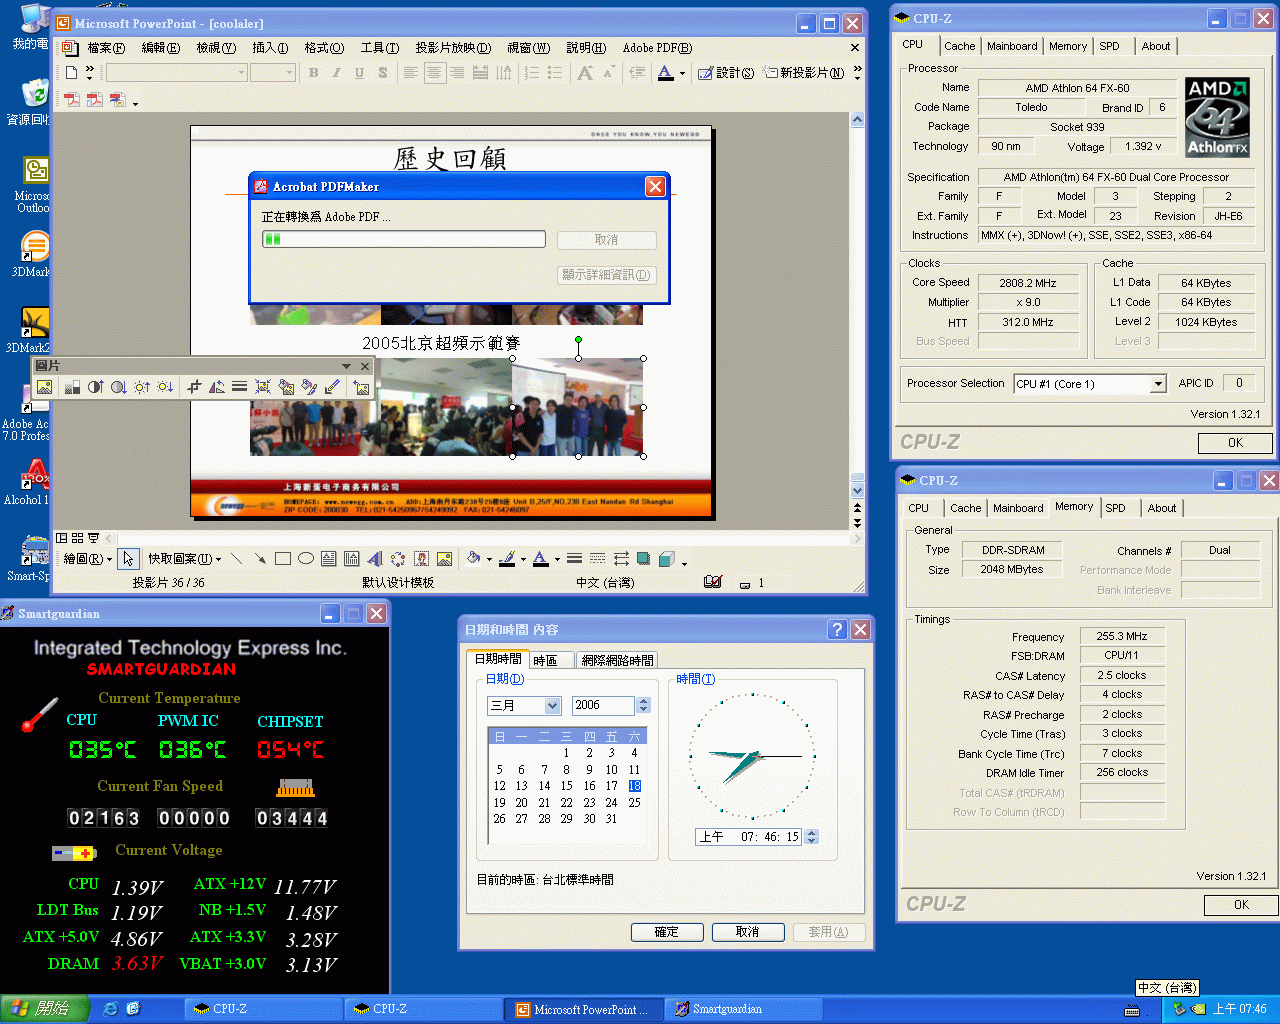Viewport: 1280px width, 1024px height.
Task: Click the Start (開始) button
Action: (44, 1009)
